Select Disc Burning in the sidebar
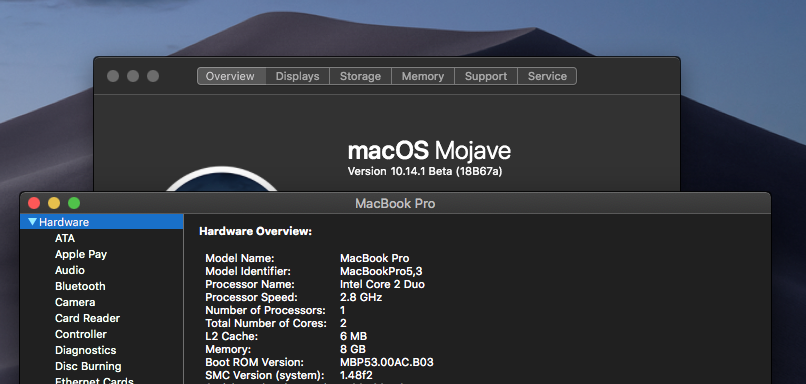The height and width of the screenshot is (384, 806). pyautogui.click(x=88, y=366)
